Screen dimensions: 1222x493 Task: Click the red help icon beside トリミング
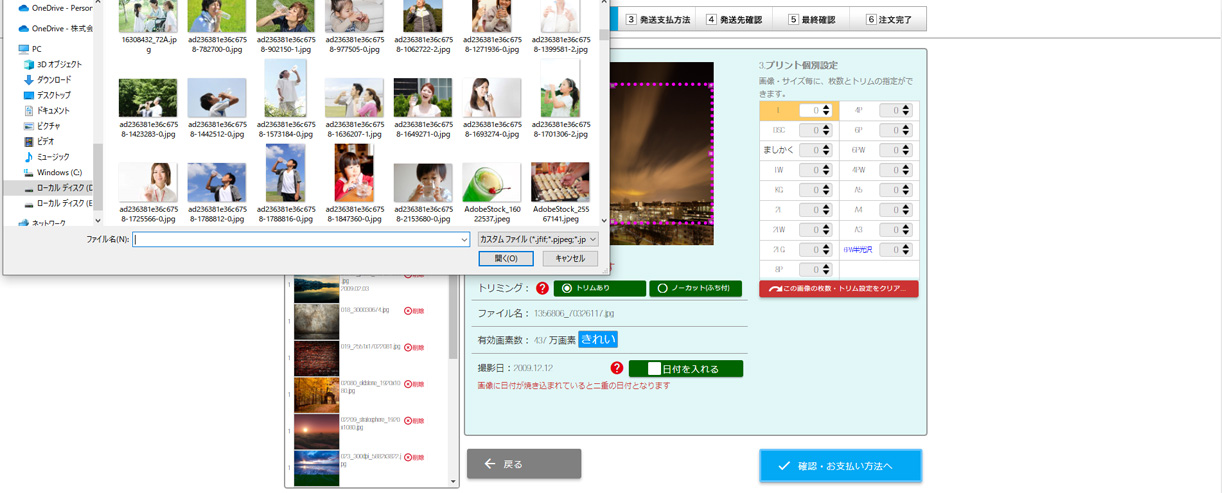[x=542, y=288]
